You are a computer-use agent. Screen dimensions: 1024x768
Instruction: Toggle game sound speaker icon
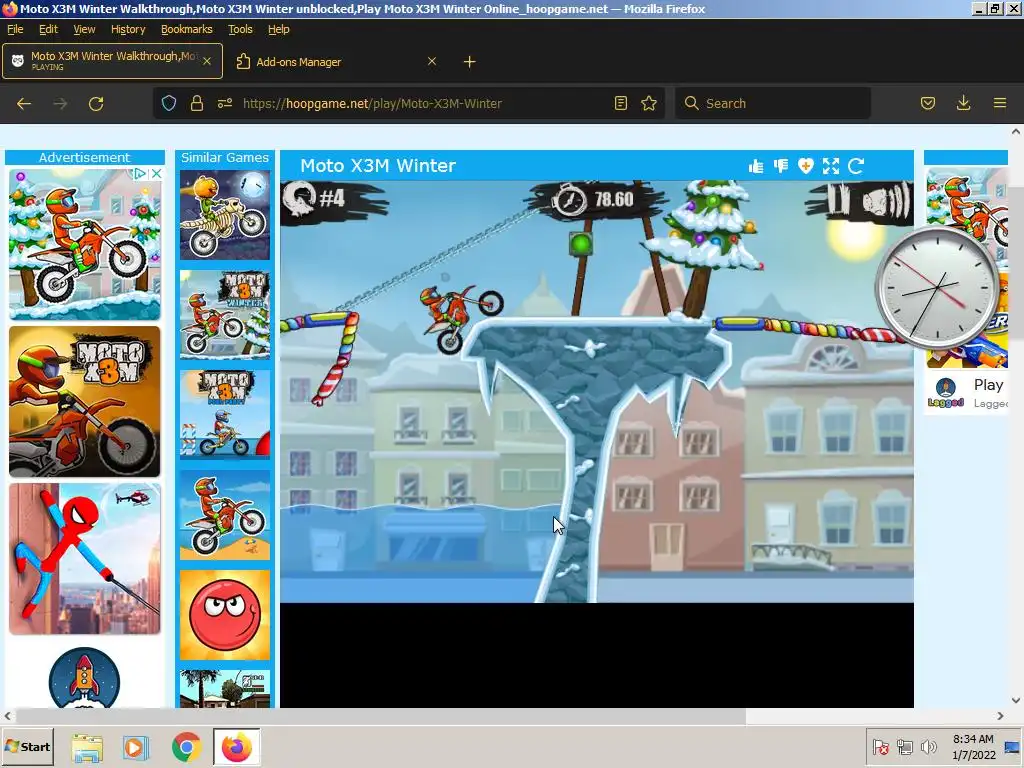(885, 201)
